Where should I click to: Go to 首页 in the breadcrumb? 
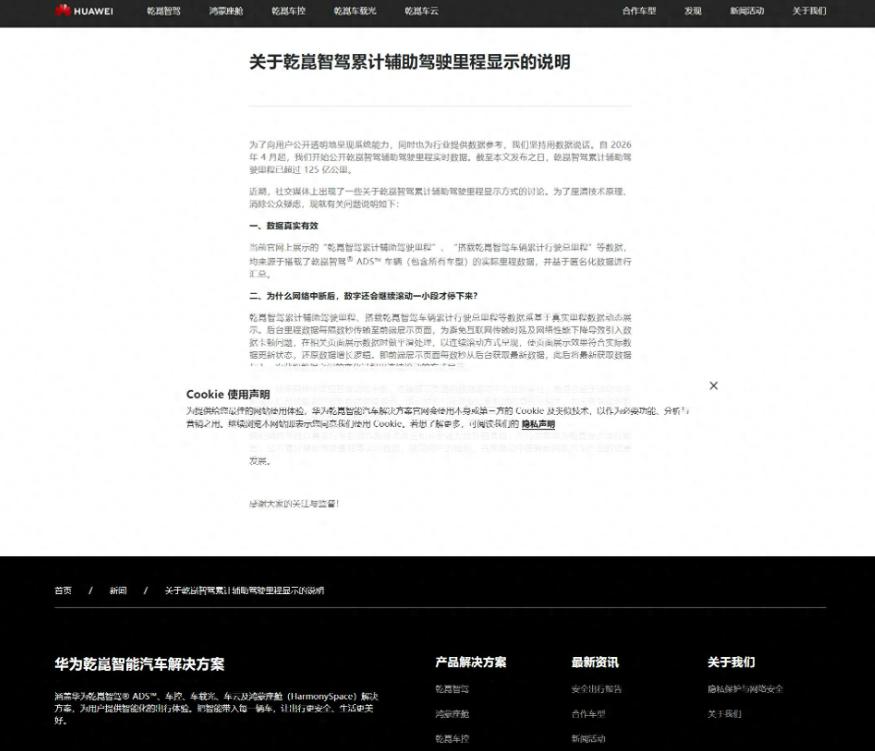(63, 590)
